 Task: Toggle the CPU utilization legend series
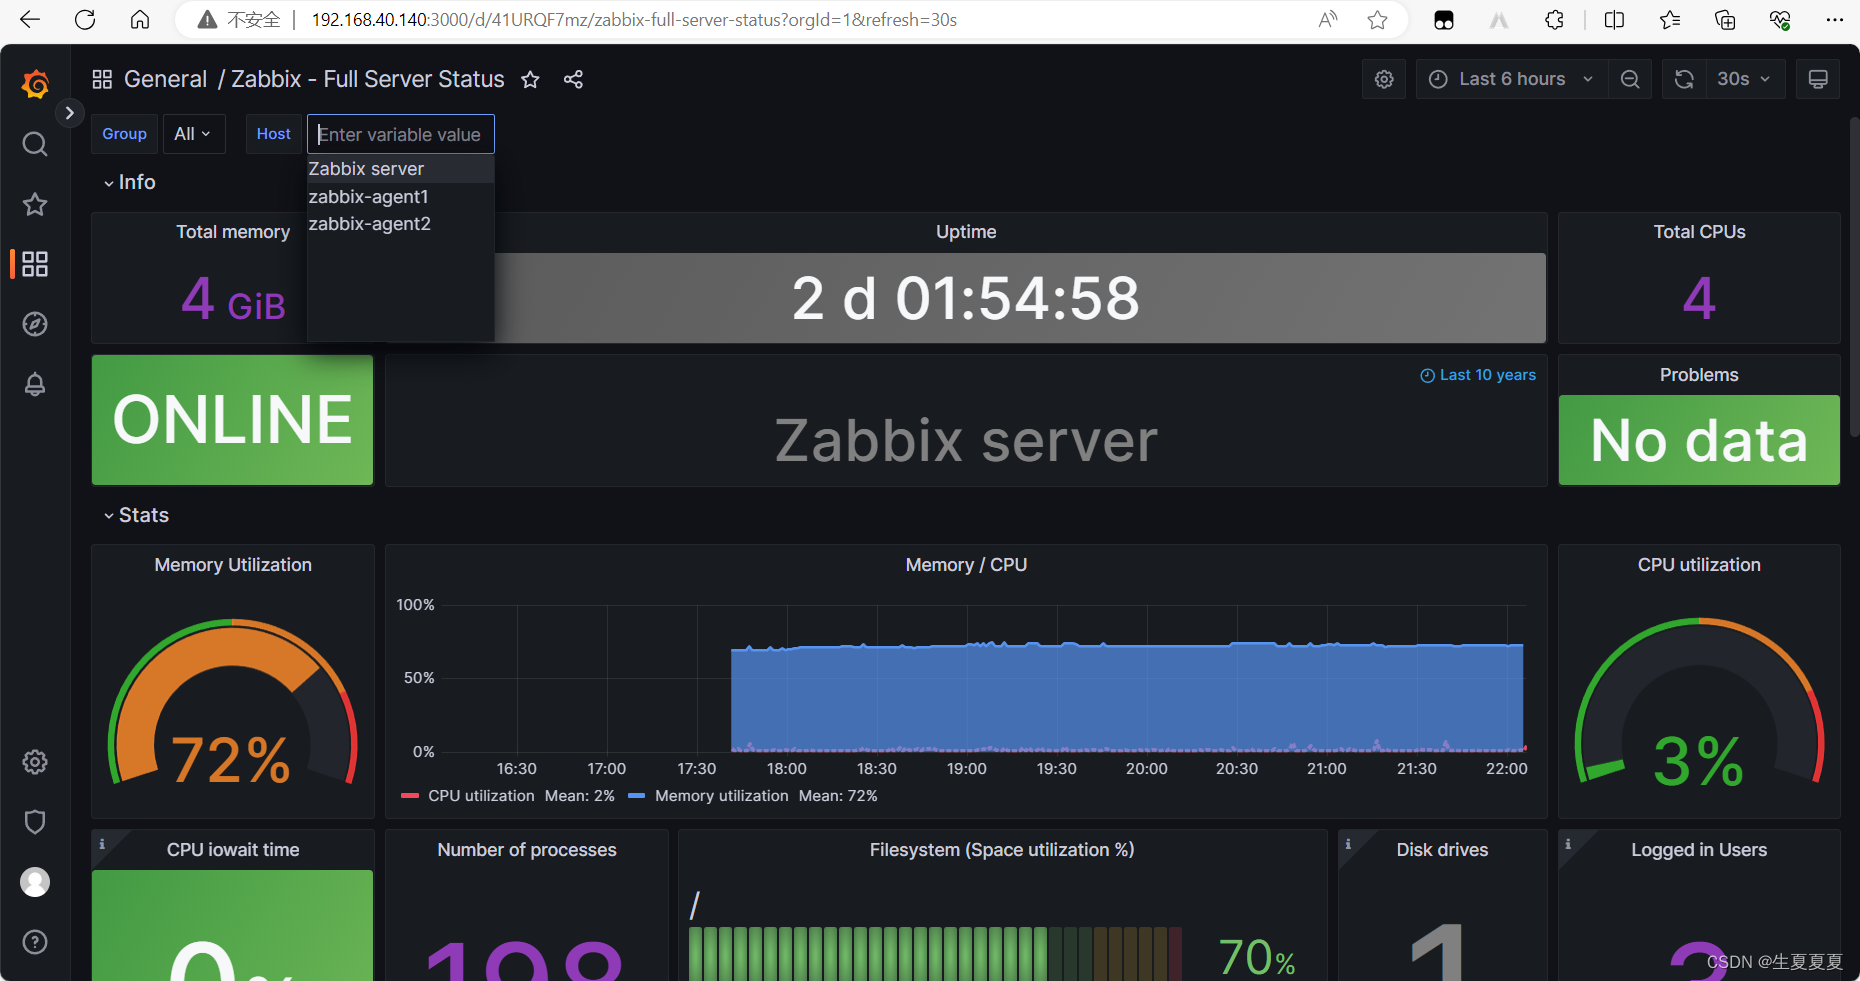pyautogui.click(x=481, y=796)
